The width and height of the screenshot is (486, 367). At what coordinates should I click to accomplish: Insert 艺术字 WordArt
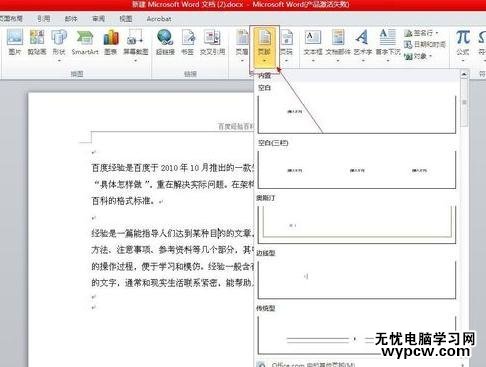(x=362, y=45)
